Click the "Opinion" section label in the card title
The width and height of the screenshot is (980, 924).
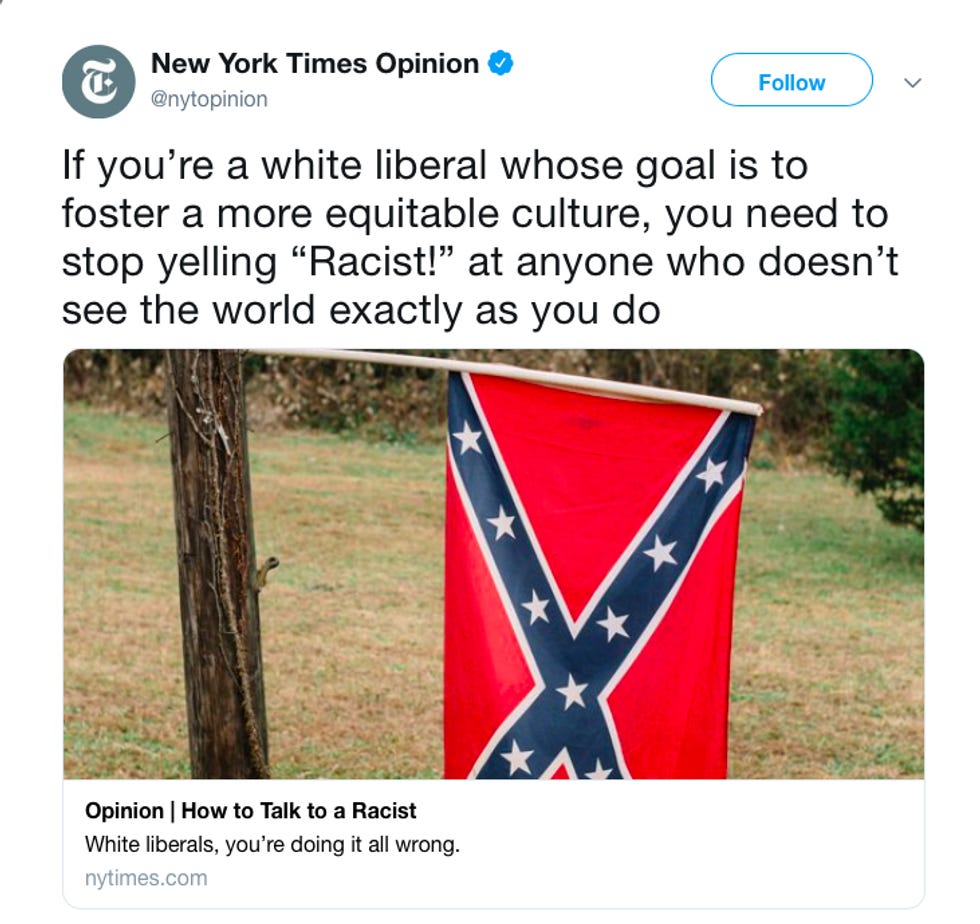point(124,811)
